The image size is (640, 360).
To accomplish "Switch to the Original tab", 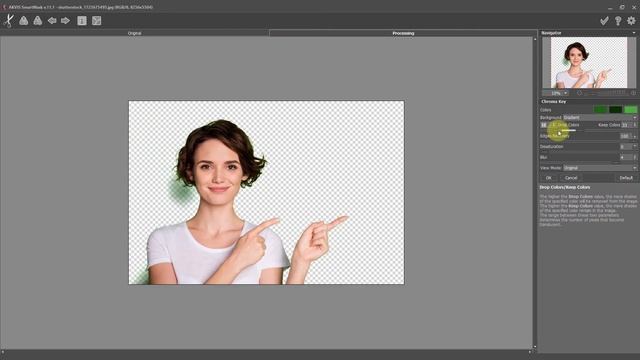I will point(134,33).
